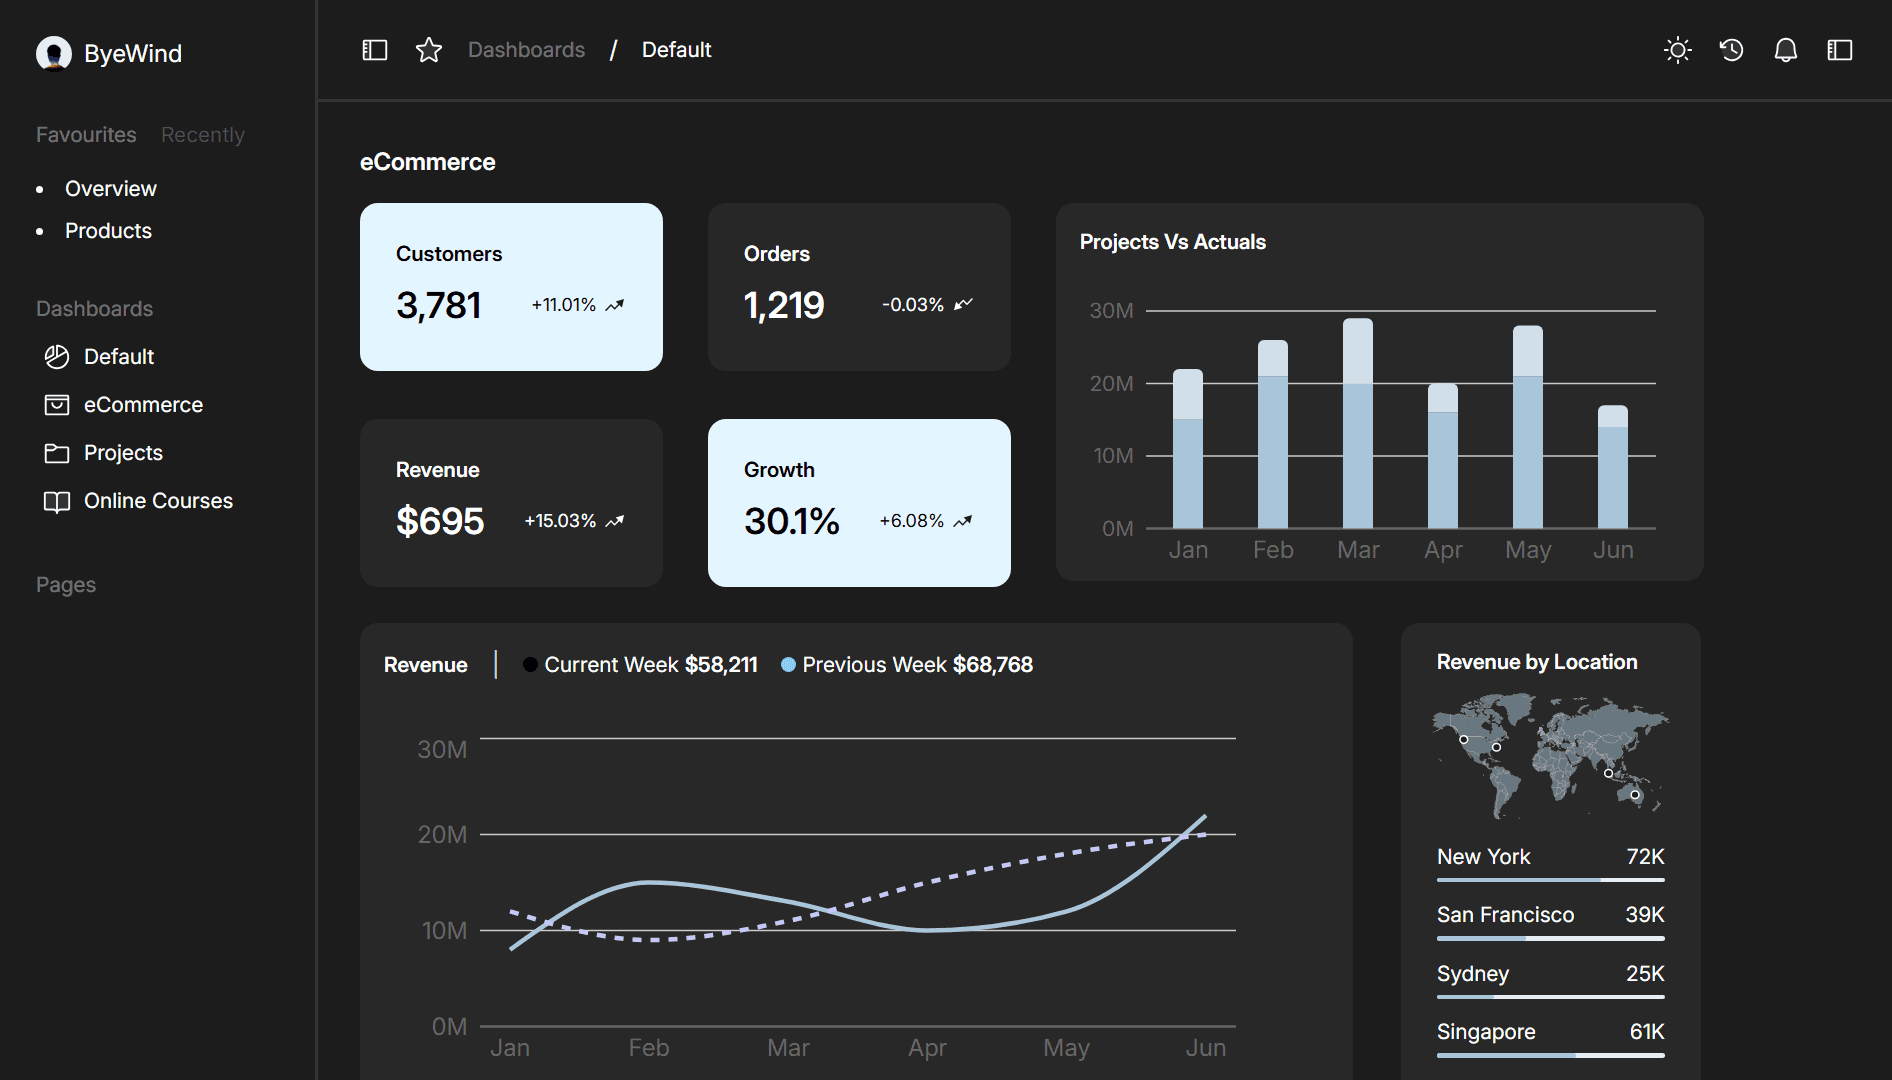This screenshot has width=1892, height=1080.
Task: Open the history icon in top bar
Action: coord(1731,49)
